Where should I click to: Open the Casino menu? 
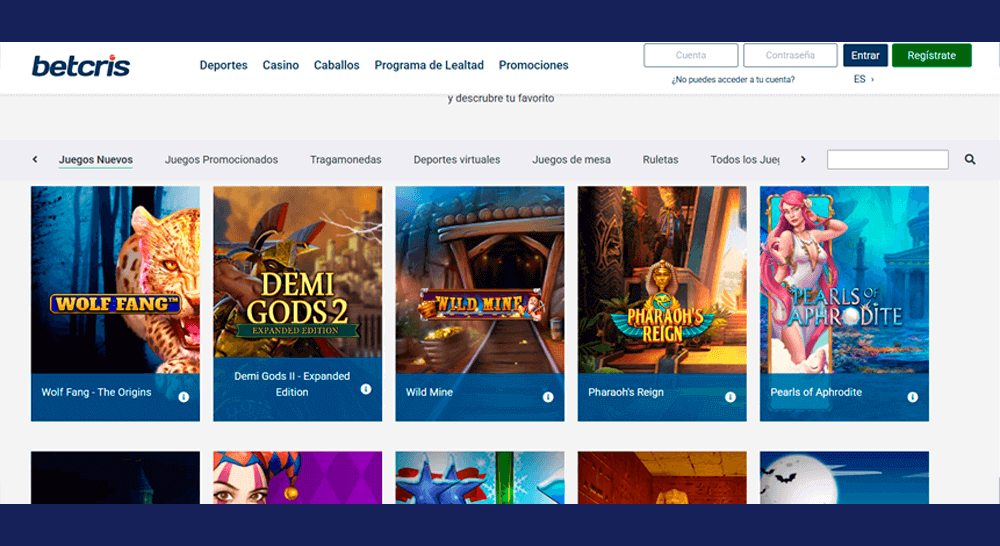(x=280, y=65)
